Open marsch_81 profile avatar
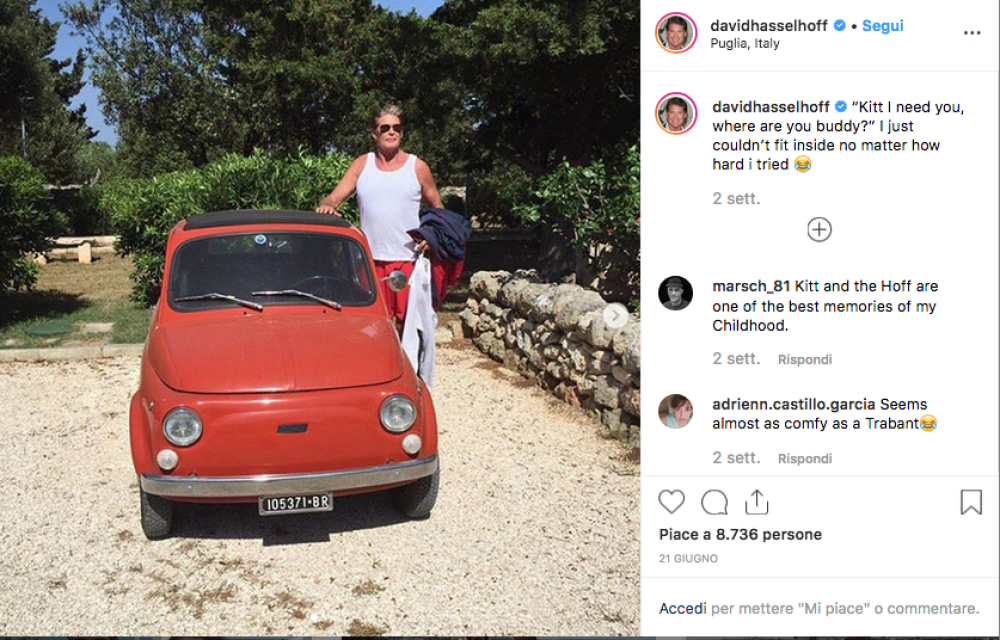The image size is (1000, 640). point(676,293)
